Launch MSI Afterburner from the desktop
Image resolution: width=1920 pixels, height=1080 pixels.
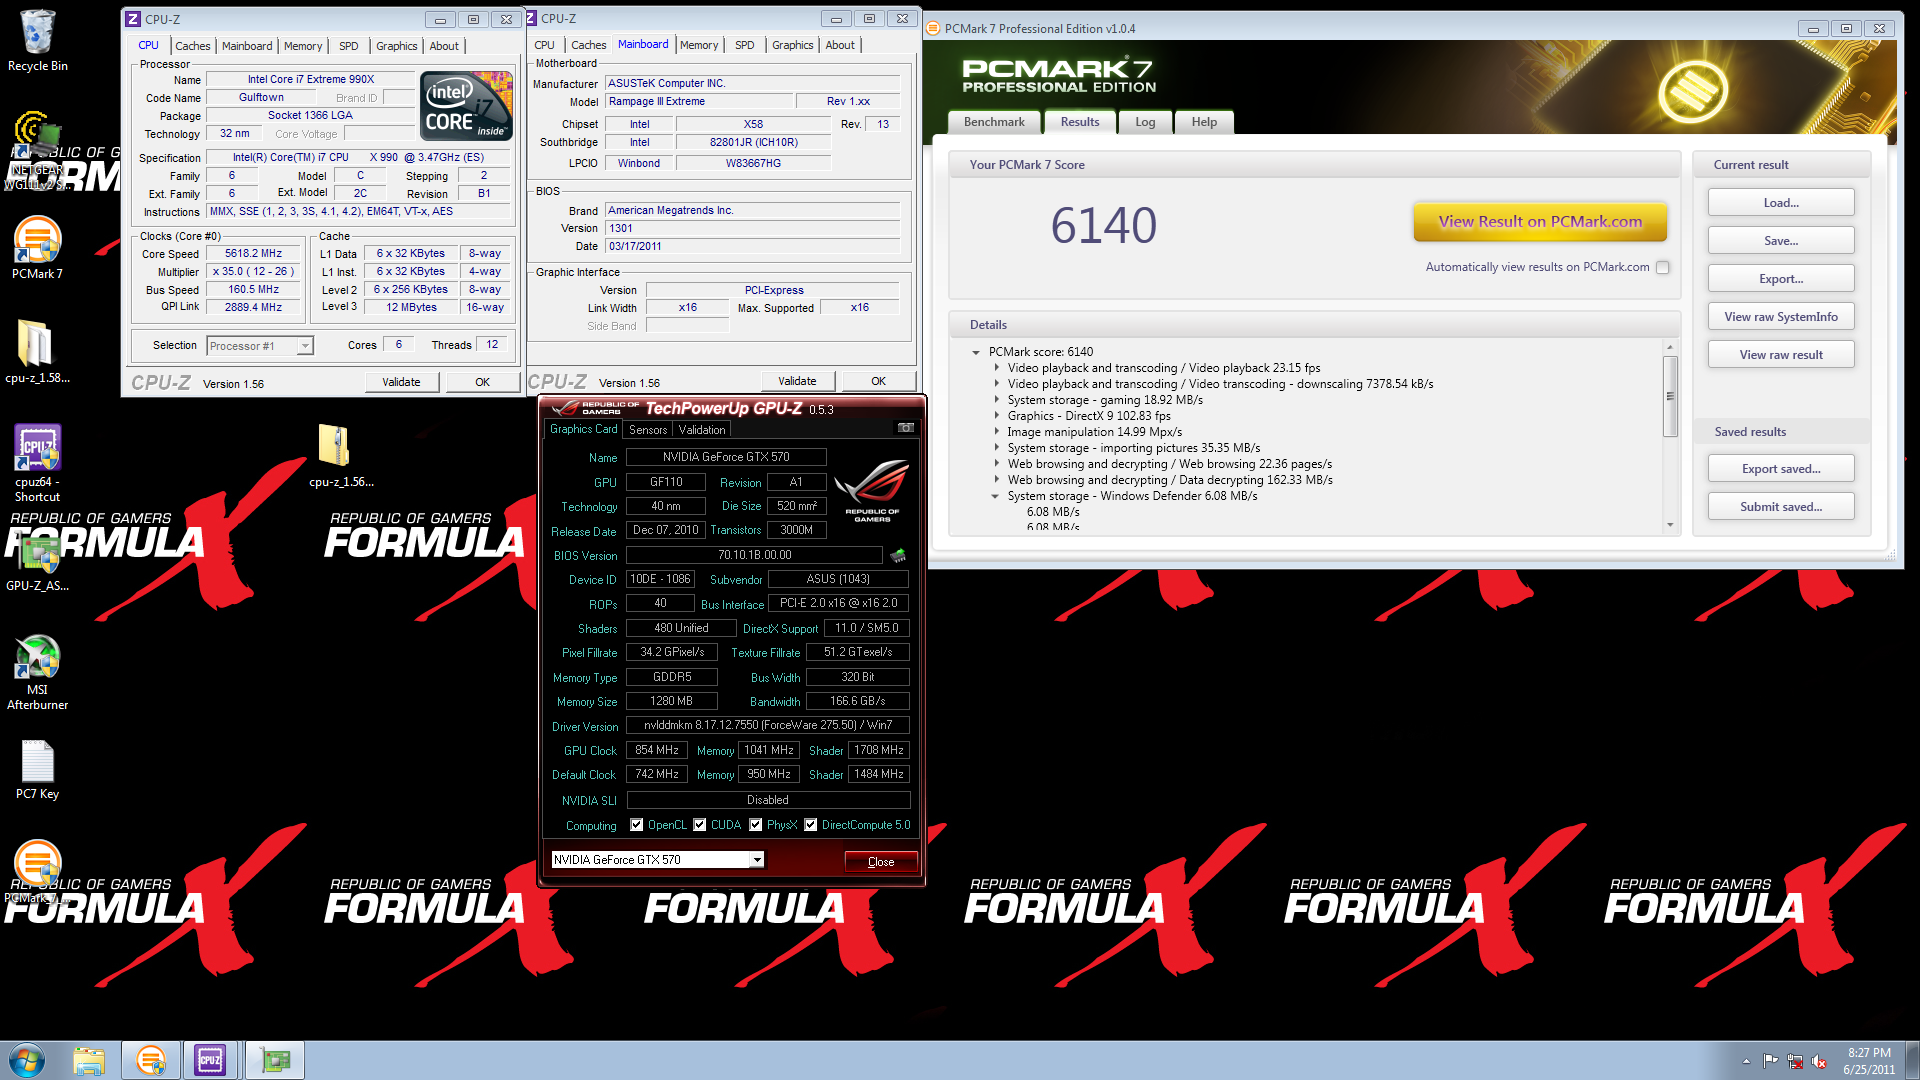(37, 672)
